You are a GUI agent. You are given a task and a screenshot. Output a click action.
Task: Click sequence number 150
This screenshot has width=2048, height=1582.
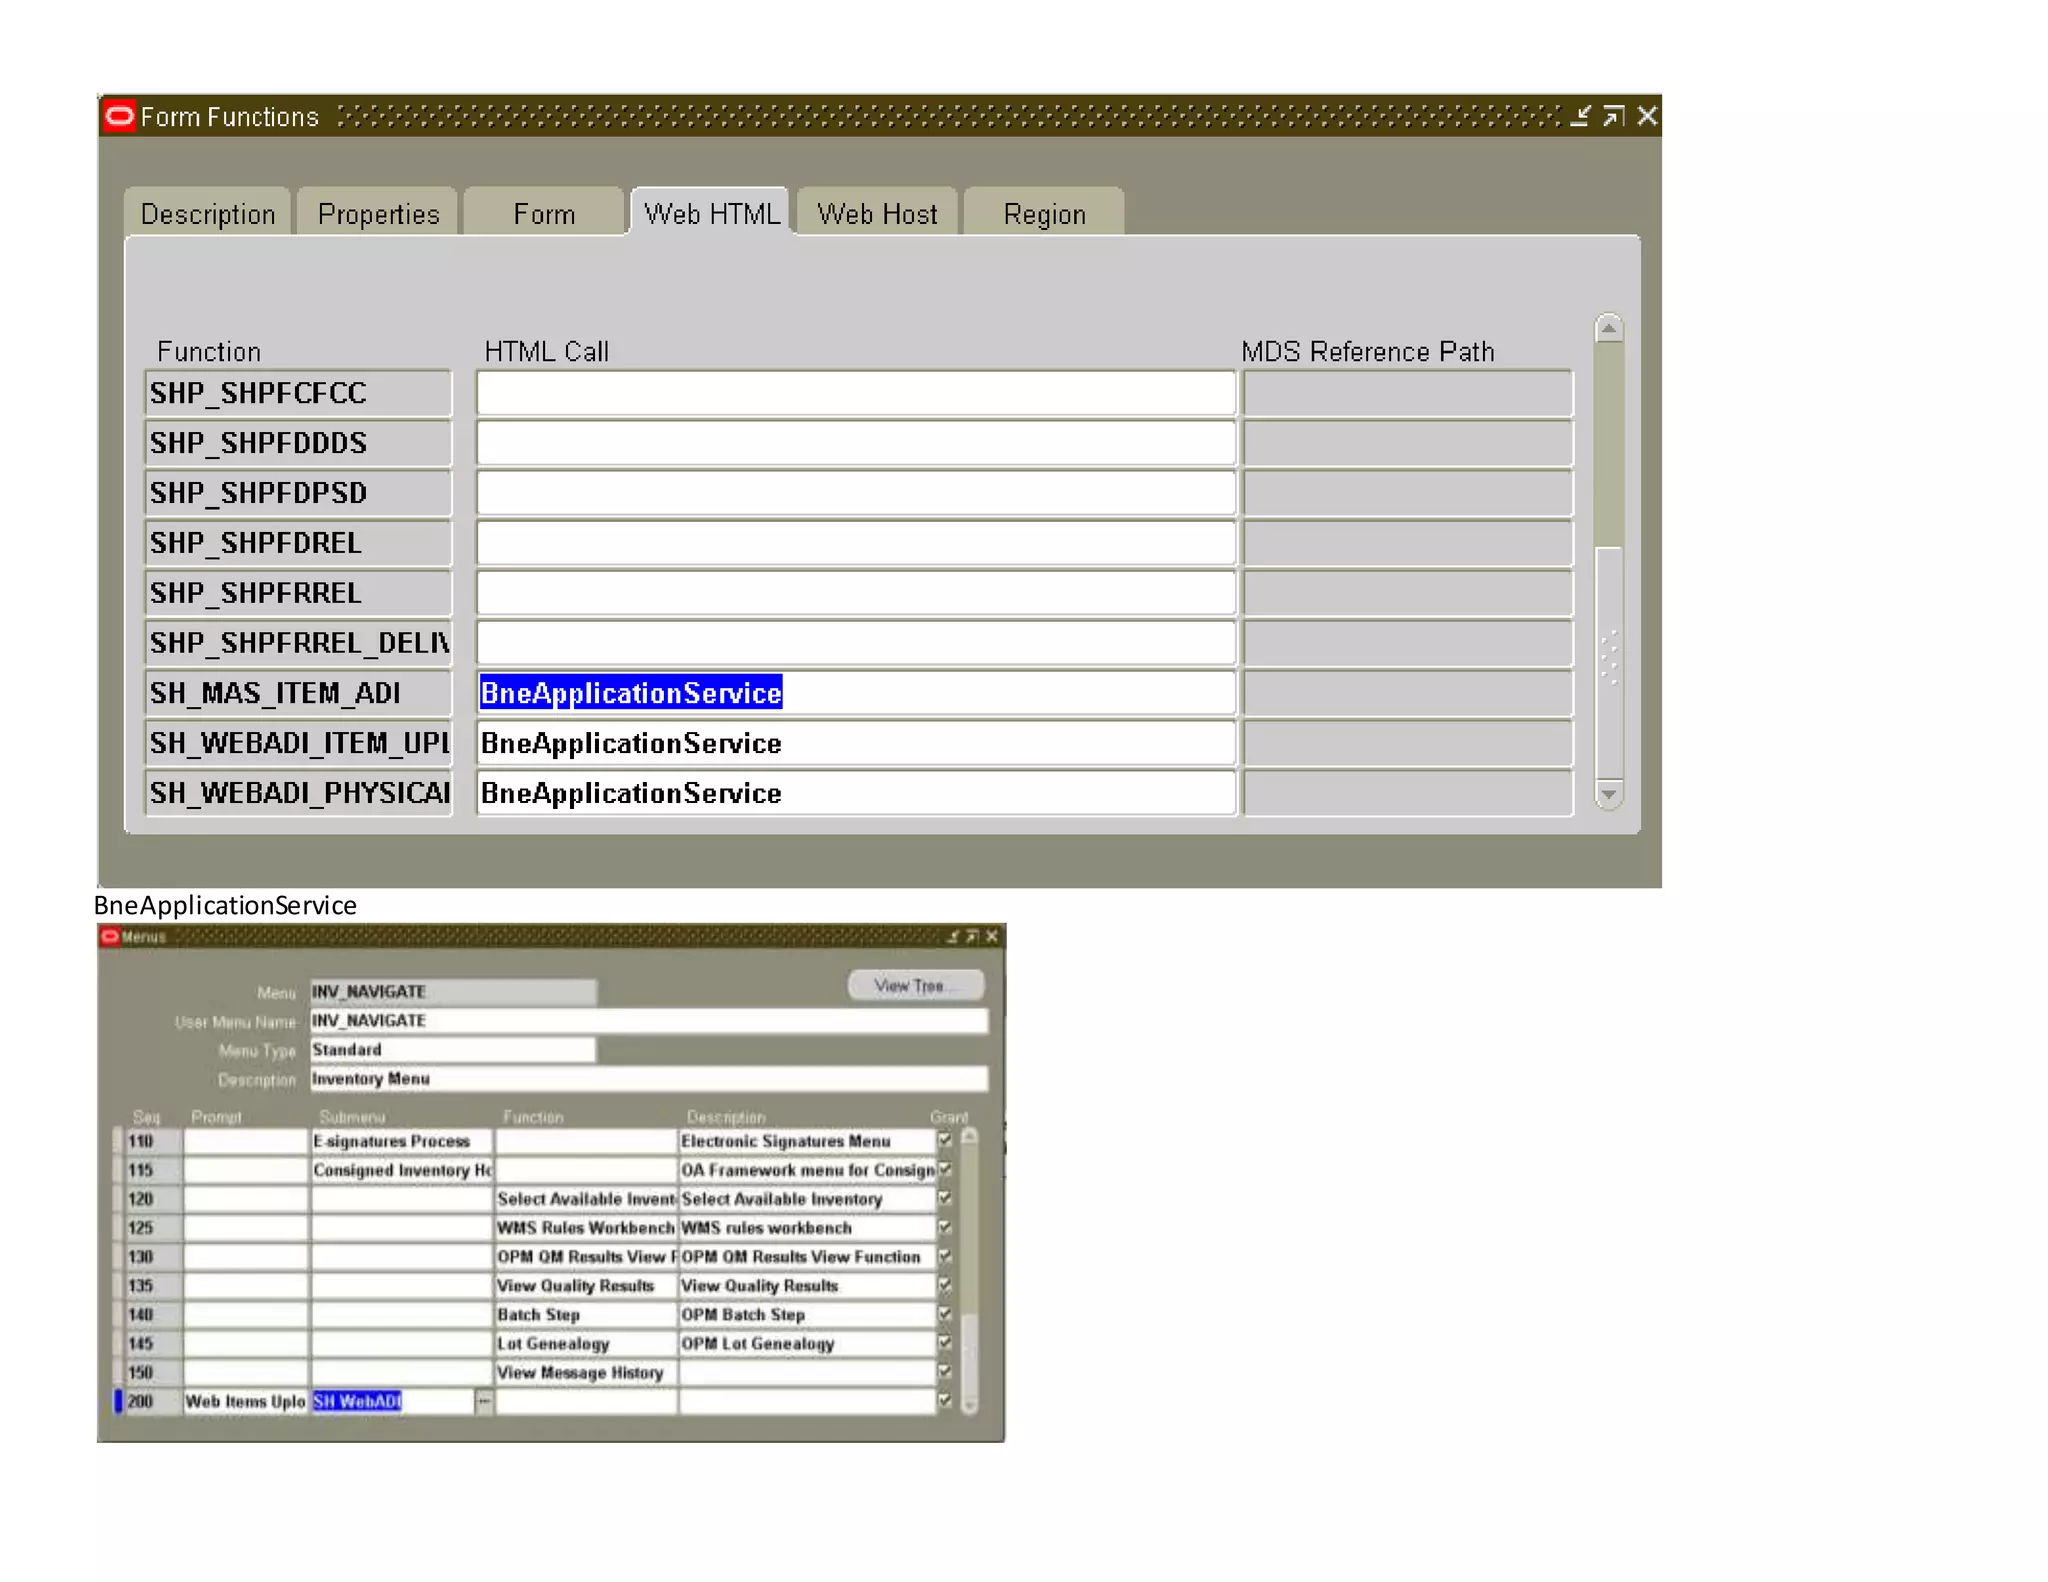[x=153, y=1373]
